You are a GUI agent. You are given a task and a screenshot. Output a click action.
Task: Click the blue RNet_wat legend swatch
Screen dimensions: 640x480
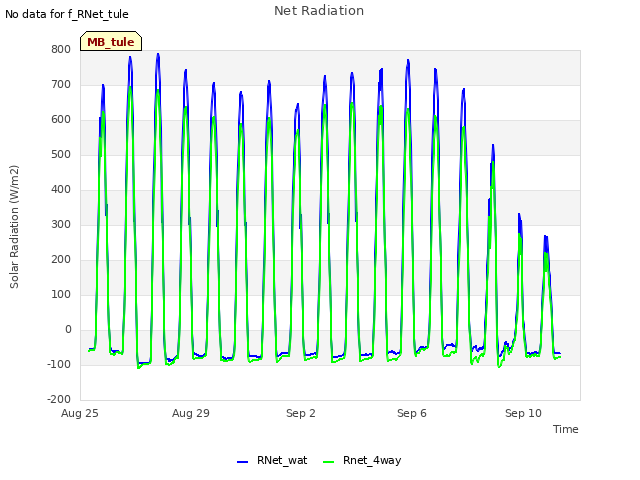click(x=242, y=462)
